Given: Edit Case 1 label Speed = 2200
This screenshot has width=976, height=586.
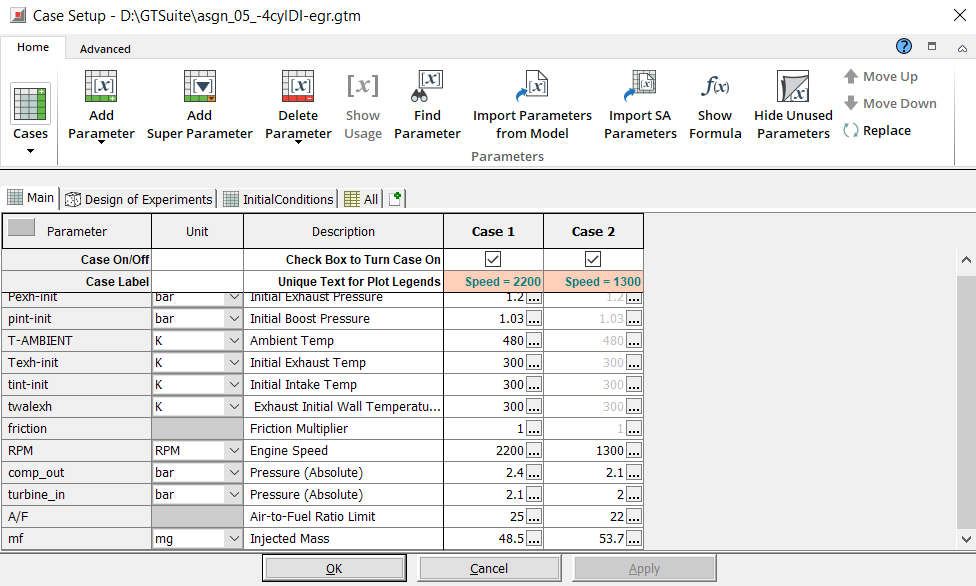Looking at the screenshot, I should pos(493,281).
